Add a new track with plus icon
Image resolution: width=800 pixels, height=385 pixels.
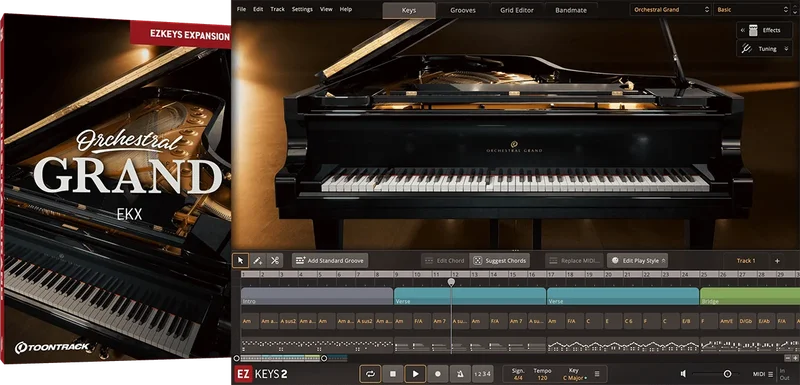(x=777, y=261)
